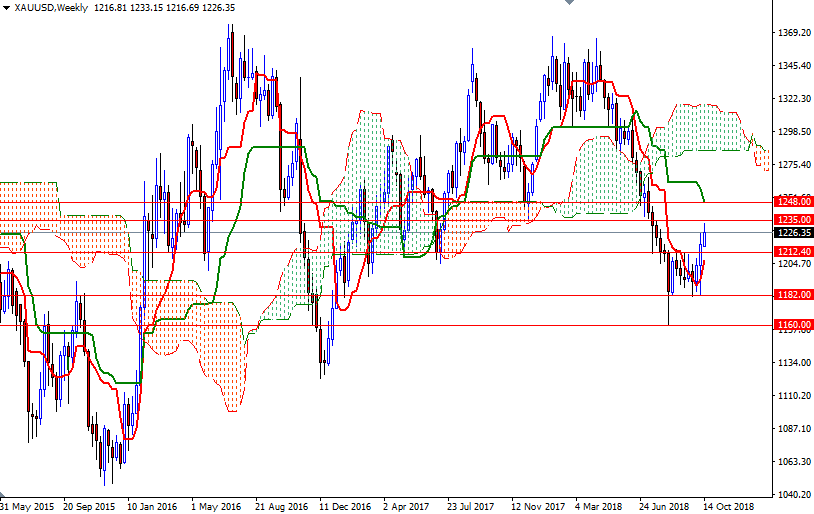Click the current price label 1226.35
This screenshot has height=514, width=814.
pos(793,233)
